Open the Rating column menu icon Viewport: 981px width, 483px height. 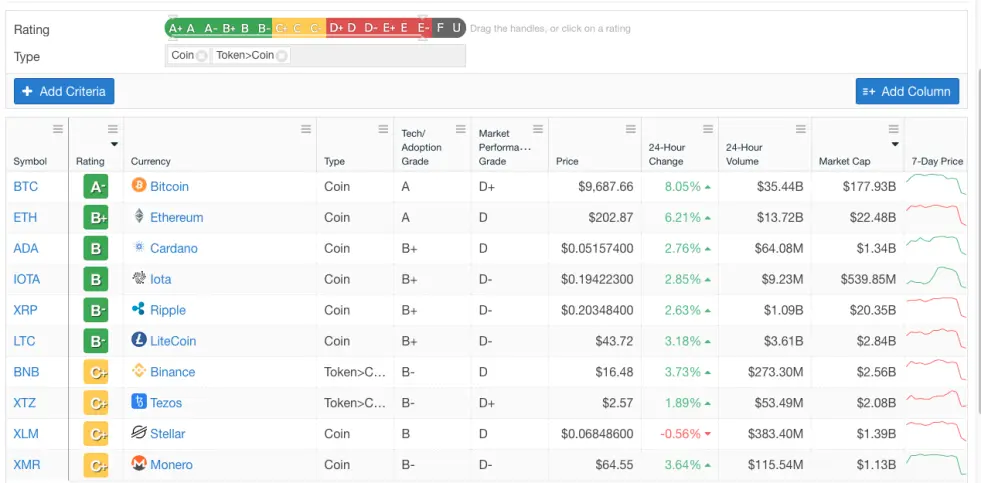pyautogui.click(x=113, y=129)
